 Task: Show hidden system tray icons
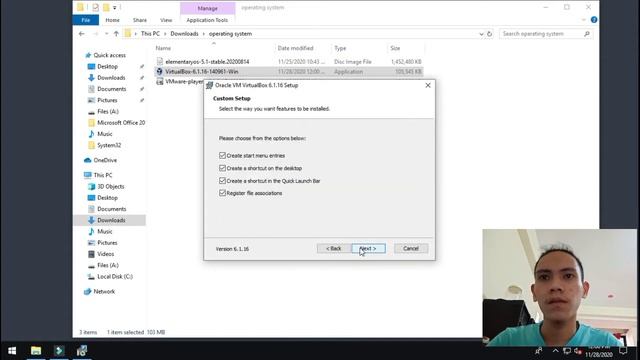(555, 351)
